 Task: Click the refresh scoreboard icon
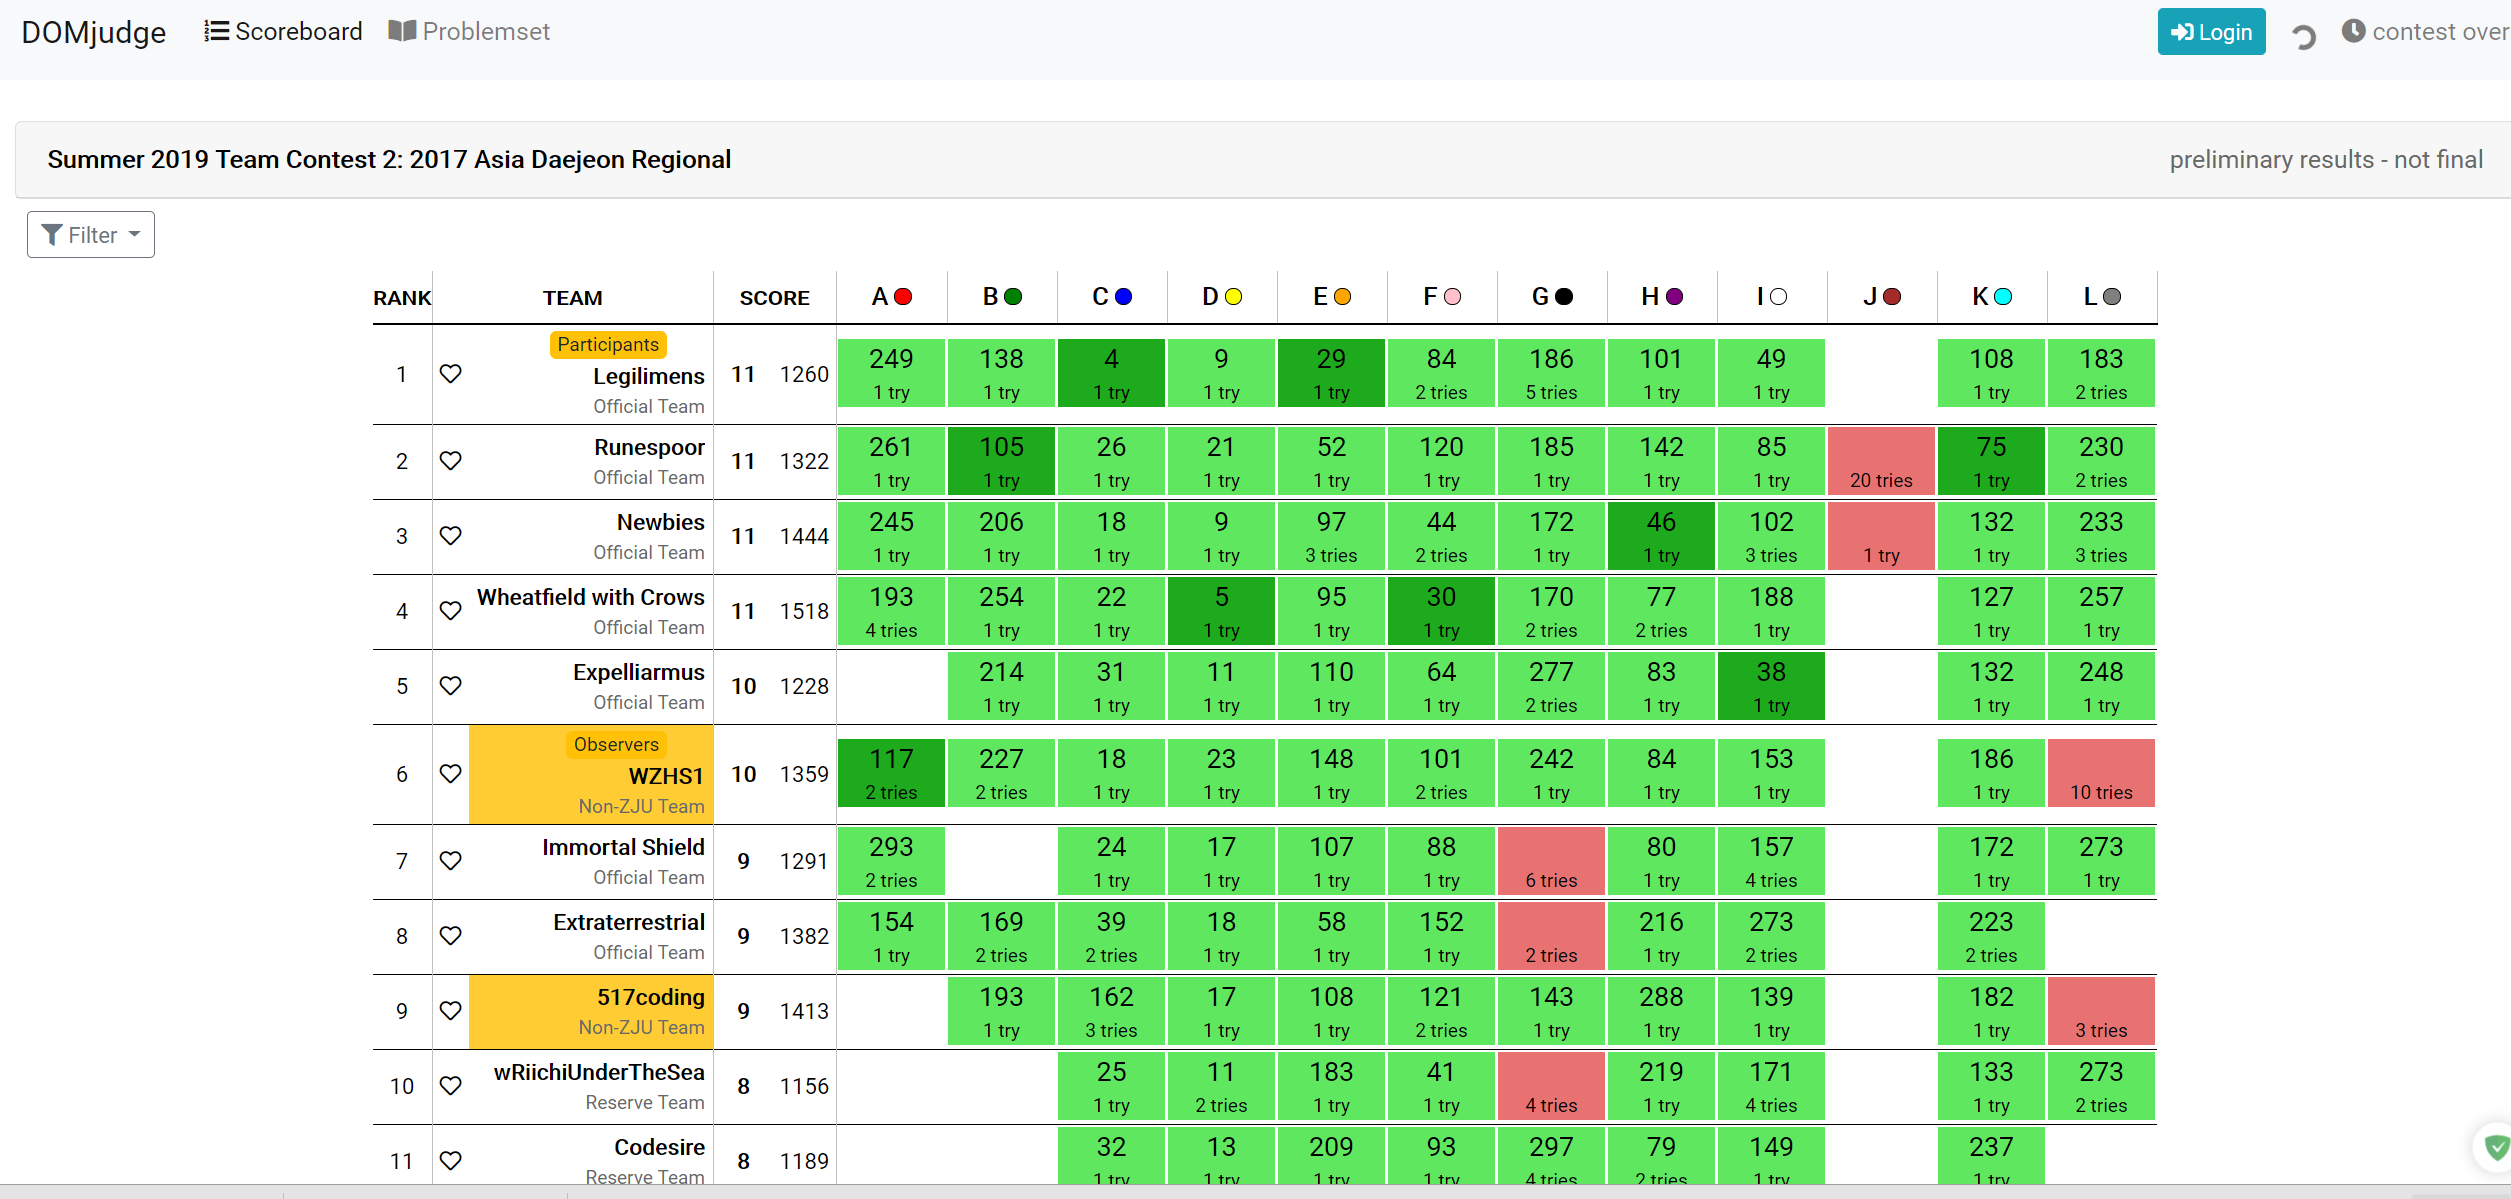pos(2304,38)
